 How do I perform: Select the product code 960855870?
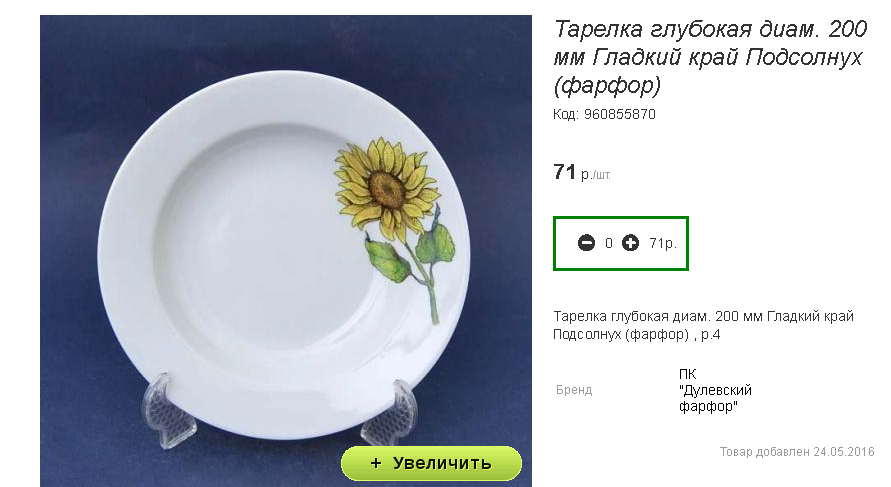[620, 114]
